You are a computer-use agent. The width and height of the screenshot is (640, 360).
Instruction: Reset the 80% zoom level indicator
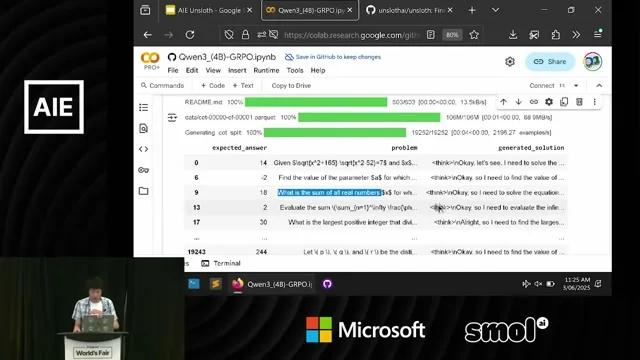pos(452,35)
